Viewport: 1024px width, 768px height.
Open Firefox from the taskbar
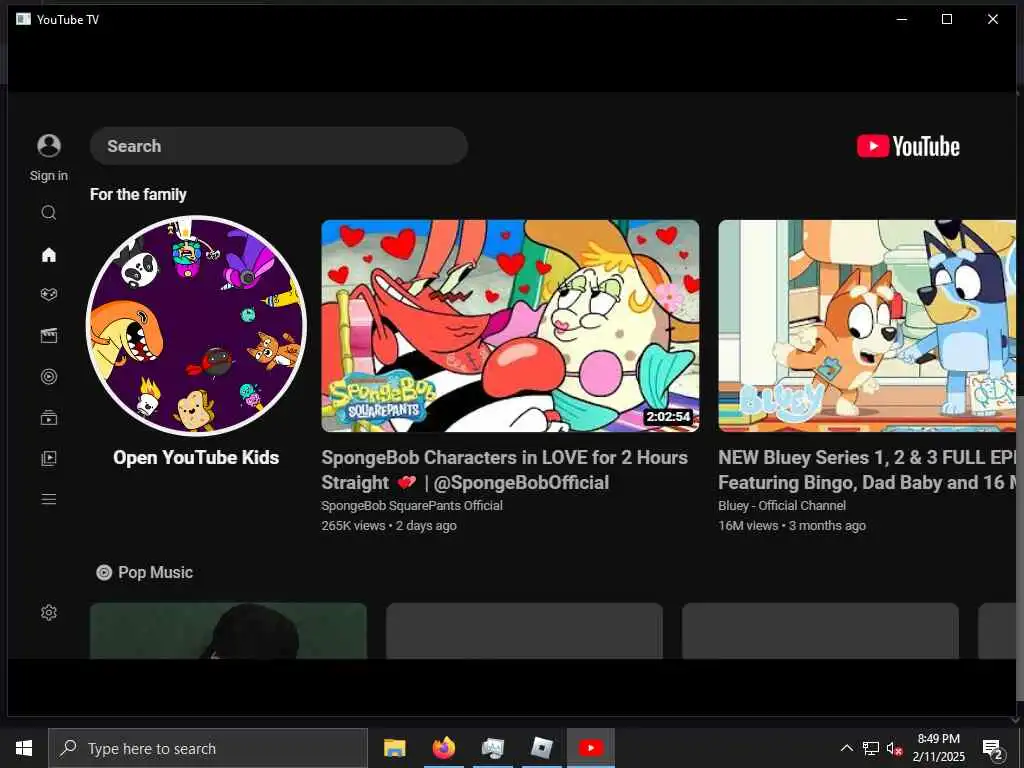click(x=443, y=748)
